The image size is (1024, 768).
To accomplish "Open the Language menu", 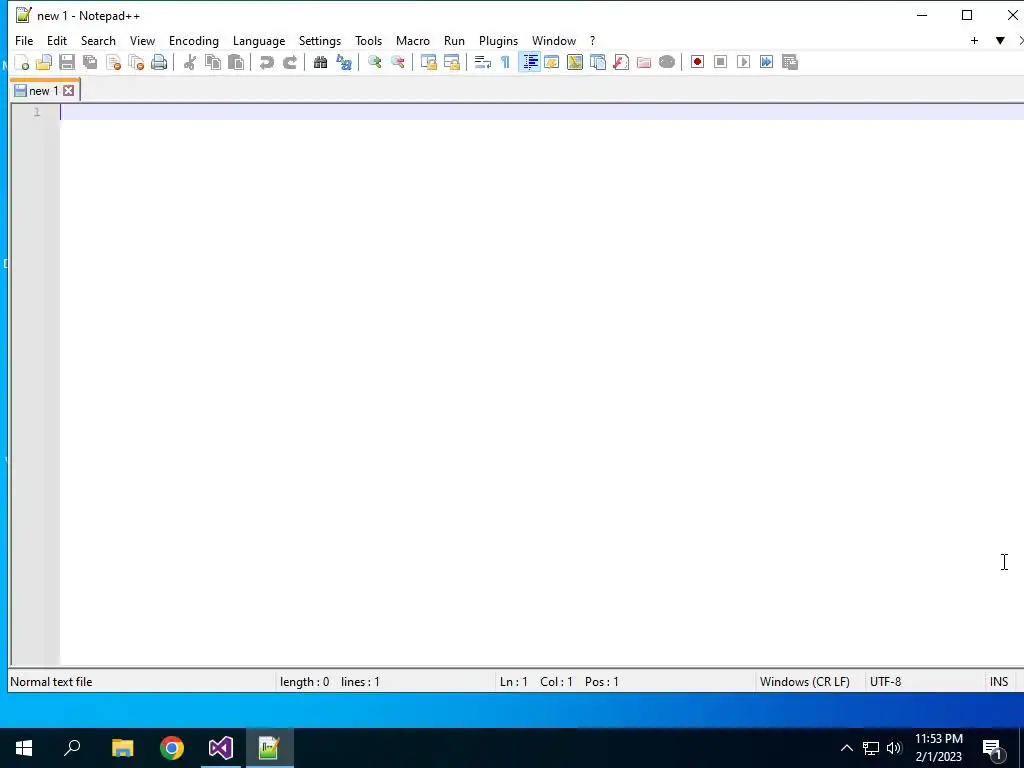I will (259, 40).
